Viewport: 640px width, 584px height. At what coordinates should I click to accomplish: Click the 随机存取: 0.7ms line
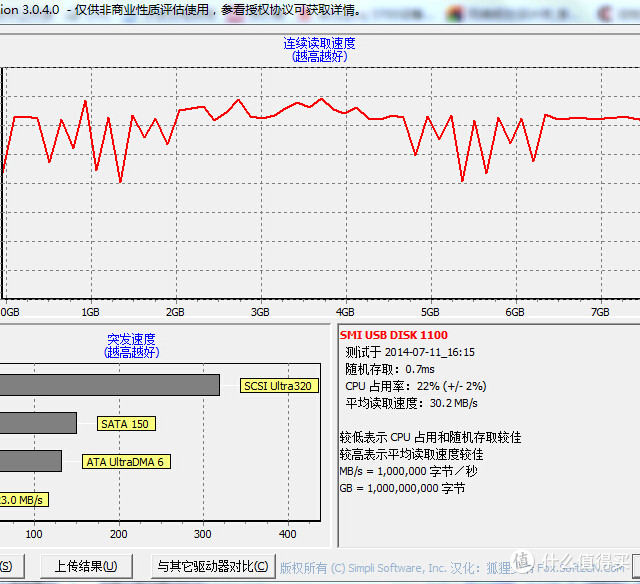(390, 369)
